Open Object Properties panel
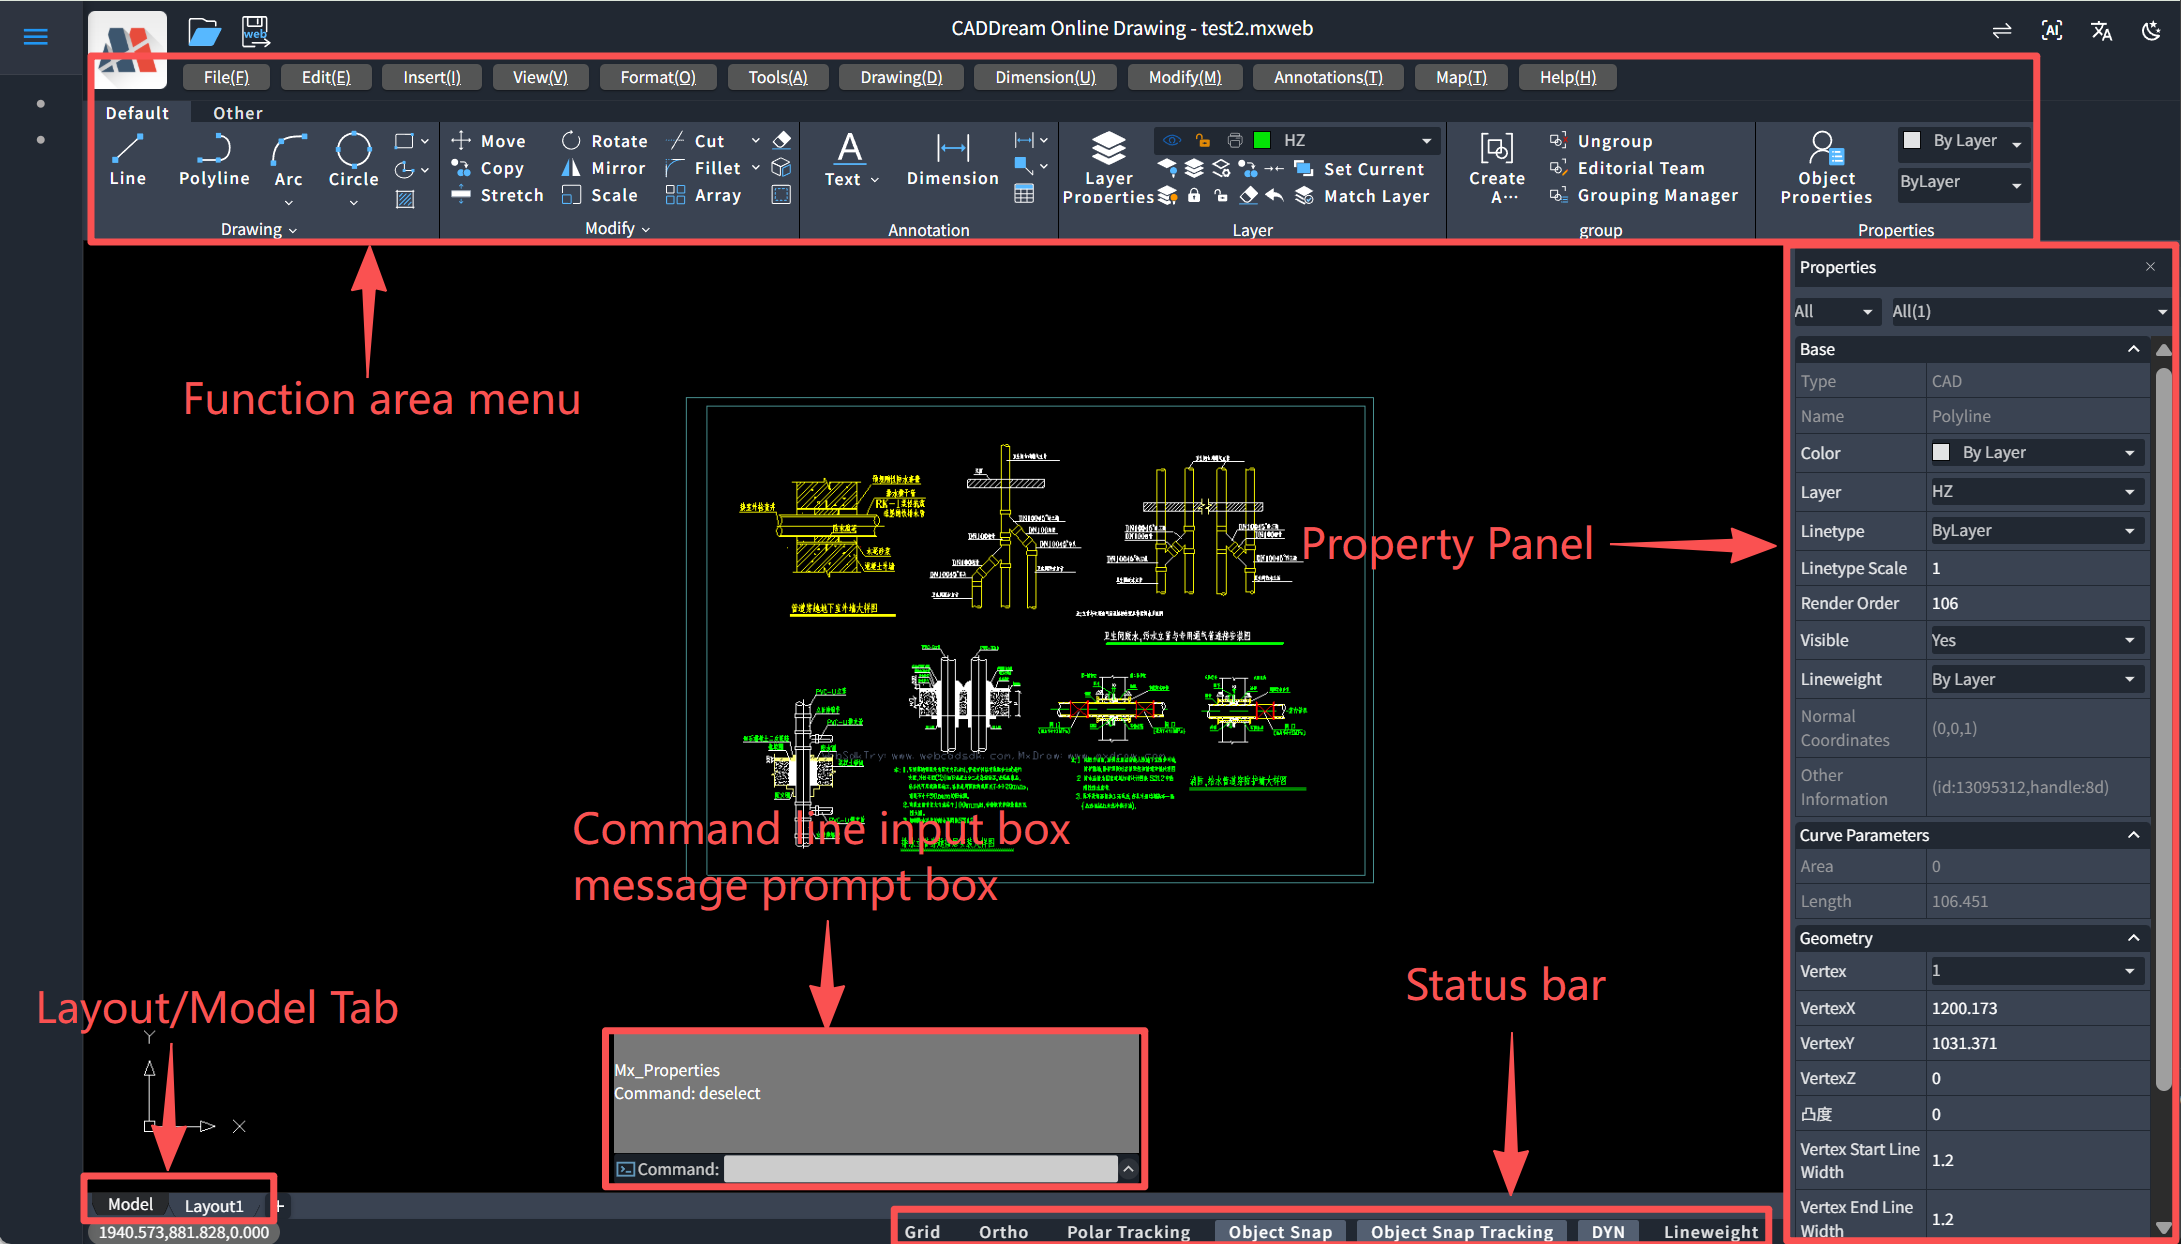 click(x=1826, y=167)
